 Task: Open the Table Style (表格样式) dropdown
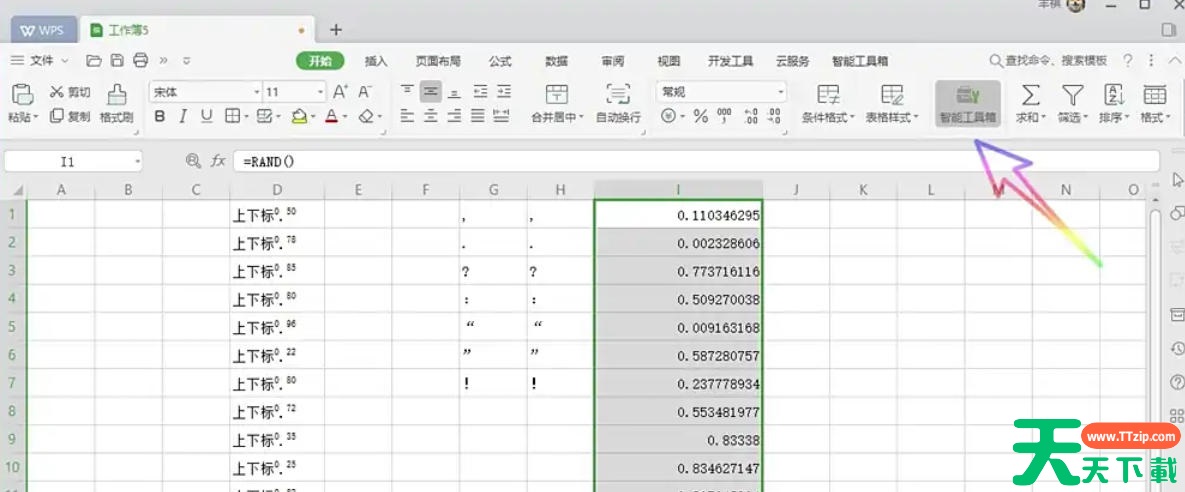coord(892,104)
